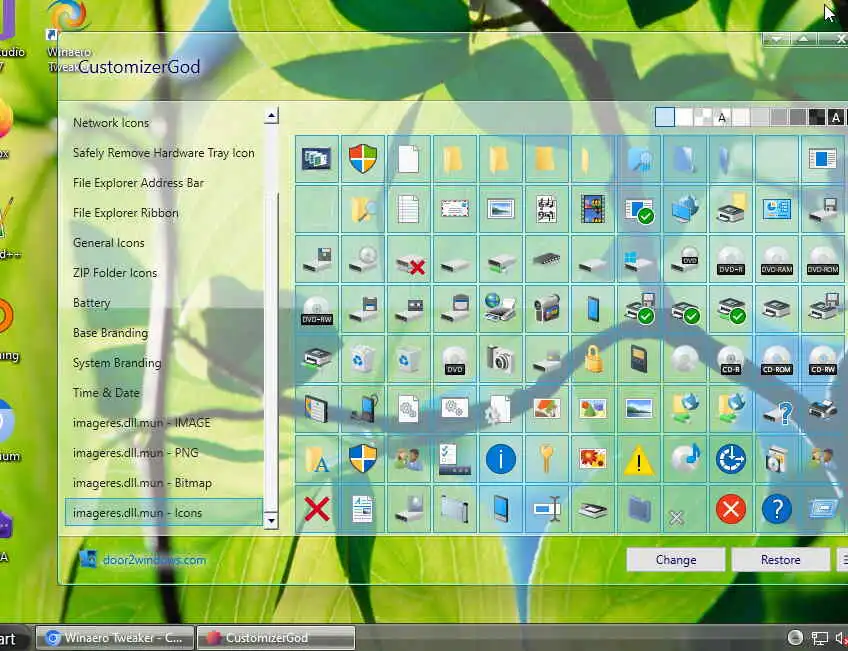The height and width of the screenshot is (651, 848).
Task: Select the chip memory module icon
Action: [x=547, y=259]
